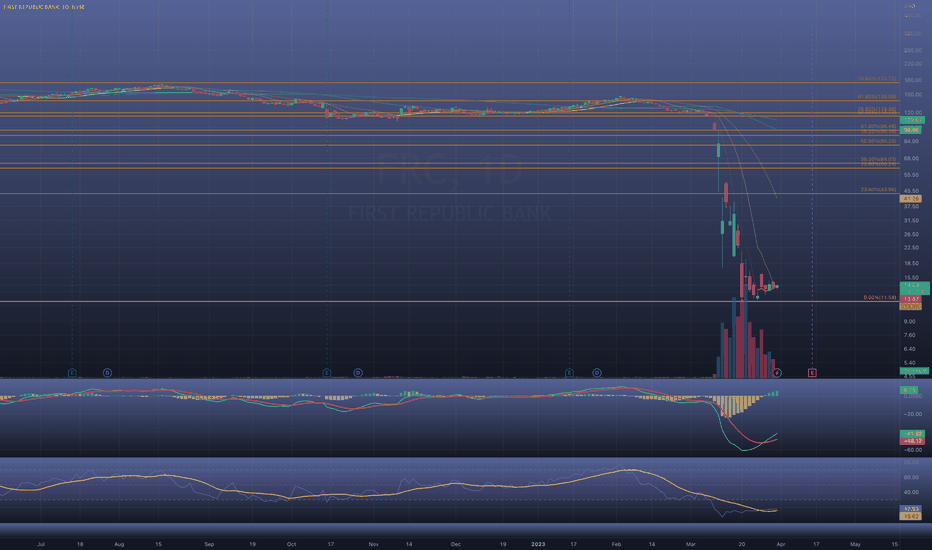Screen dimensions: 932x550
Task: Click the Nov label on time axis
Action: point(373,544)
